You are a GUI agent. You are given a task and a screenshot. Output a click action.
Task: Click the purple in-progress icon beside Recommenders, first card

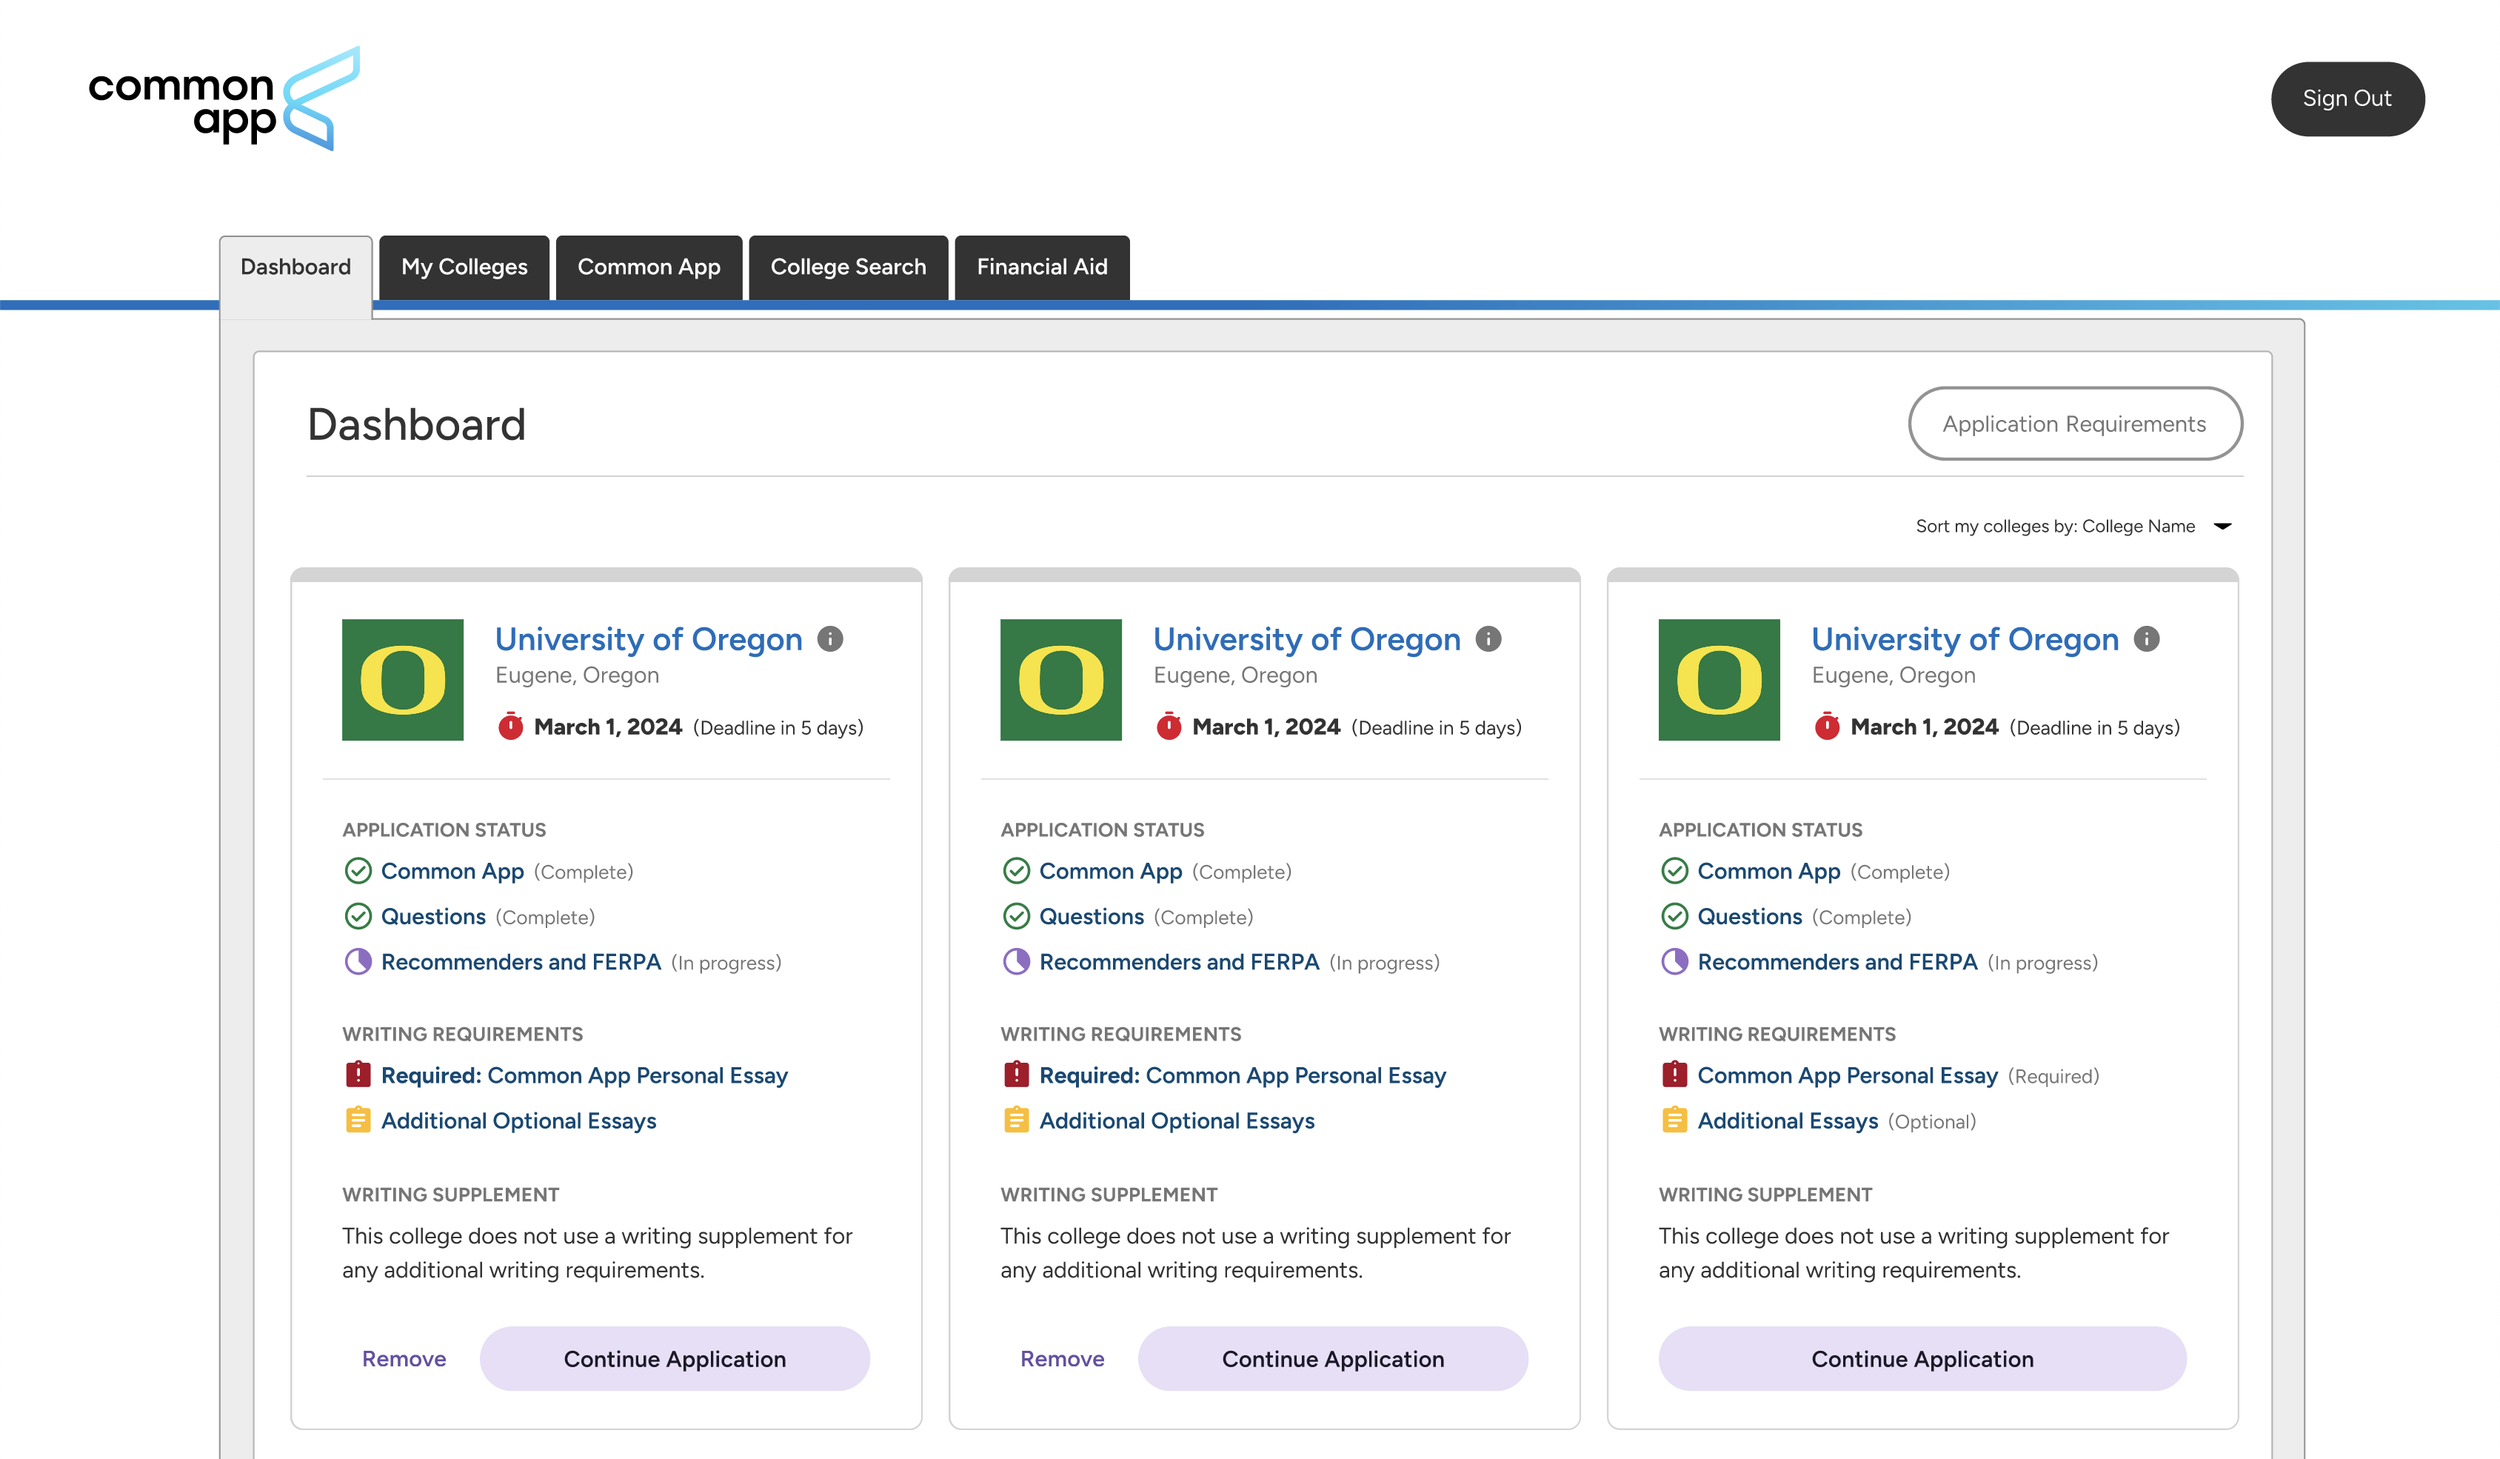(x=358, y=962)
